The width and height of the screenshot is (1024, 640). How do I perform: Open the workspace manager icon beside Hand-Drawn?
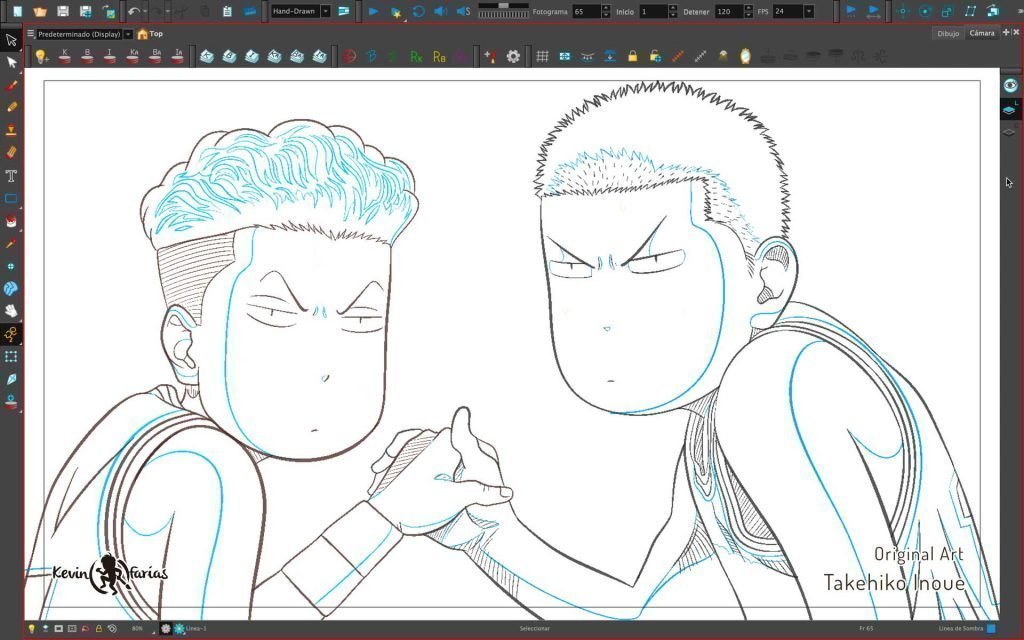point(344,11)
